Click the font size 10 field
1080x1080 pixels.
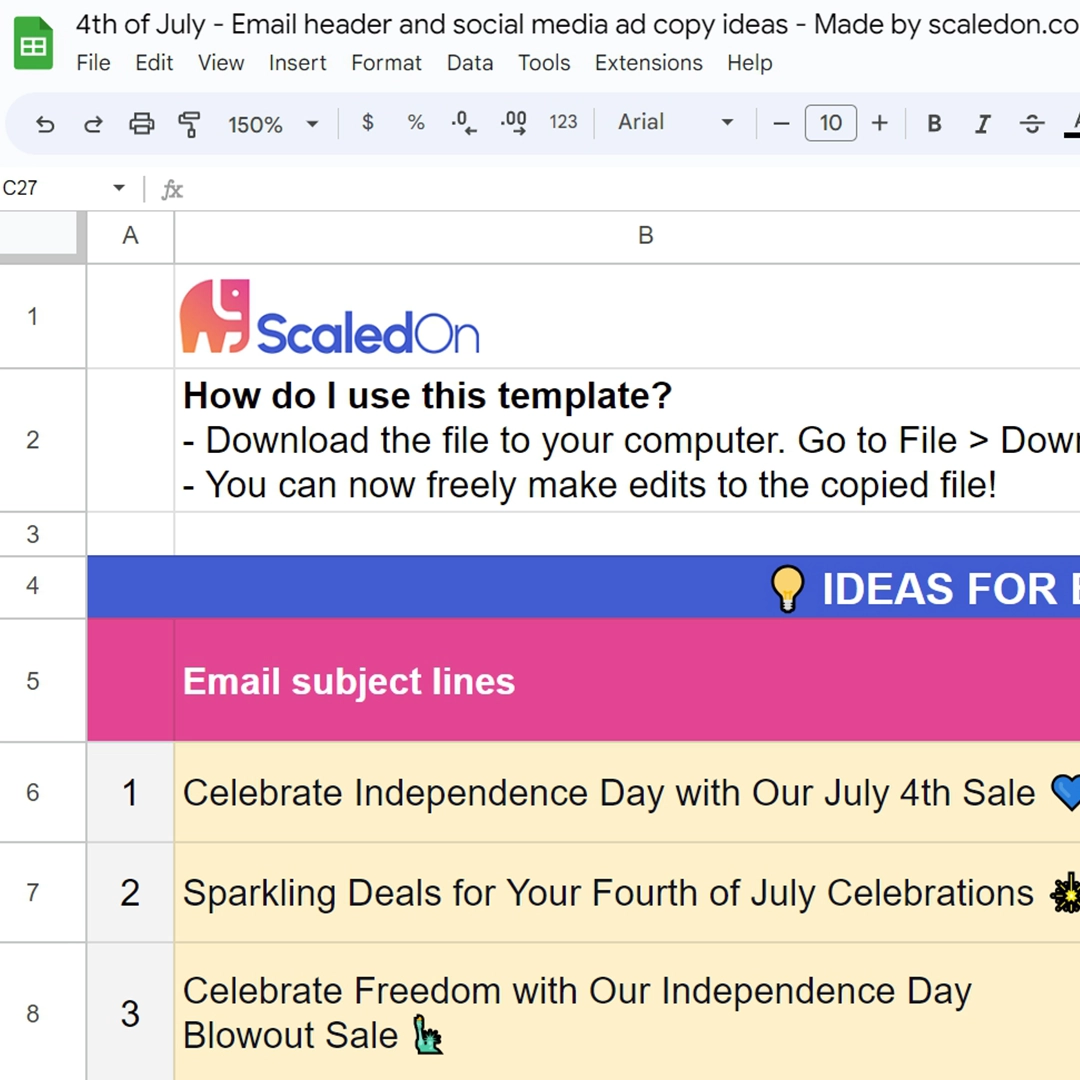[831, 123]
